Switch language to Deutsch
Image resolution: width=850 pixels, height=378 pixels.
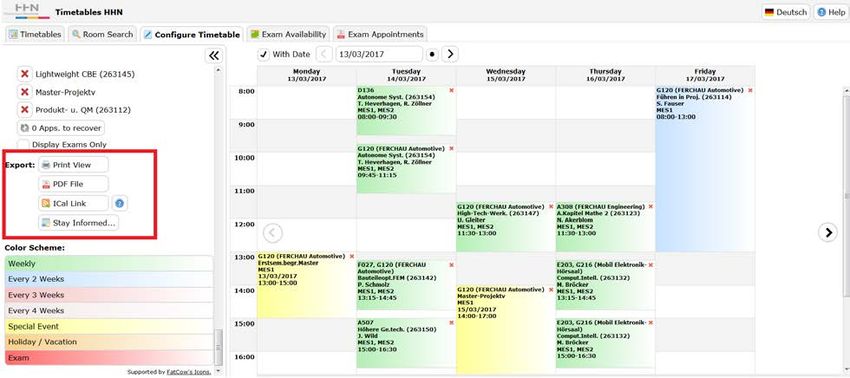point(786,12)
